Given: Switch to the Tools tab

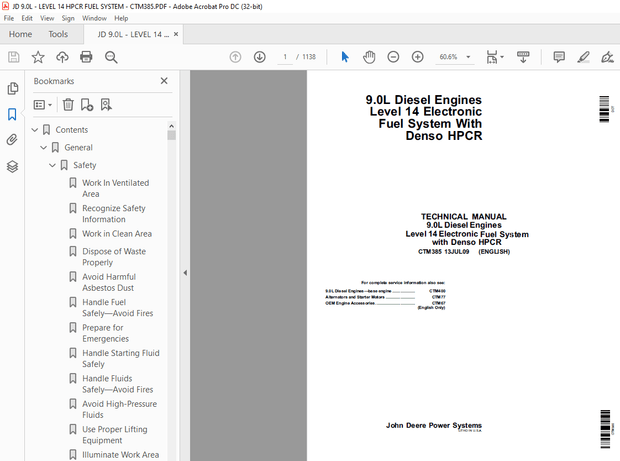Looking at the screenshot, I should pyautogui.click(x=58, y=34).
